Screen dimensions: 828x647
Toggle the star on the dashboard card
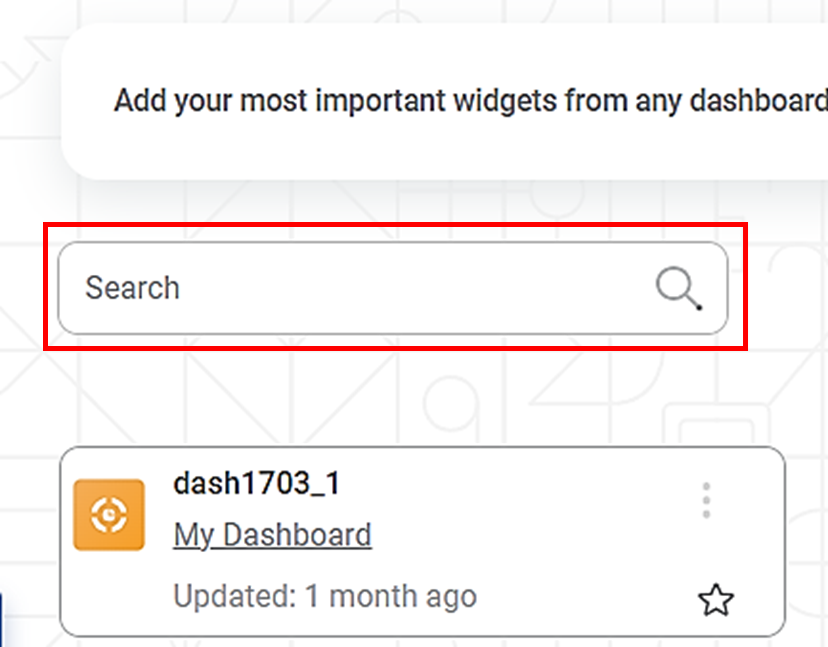[715, 600]
